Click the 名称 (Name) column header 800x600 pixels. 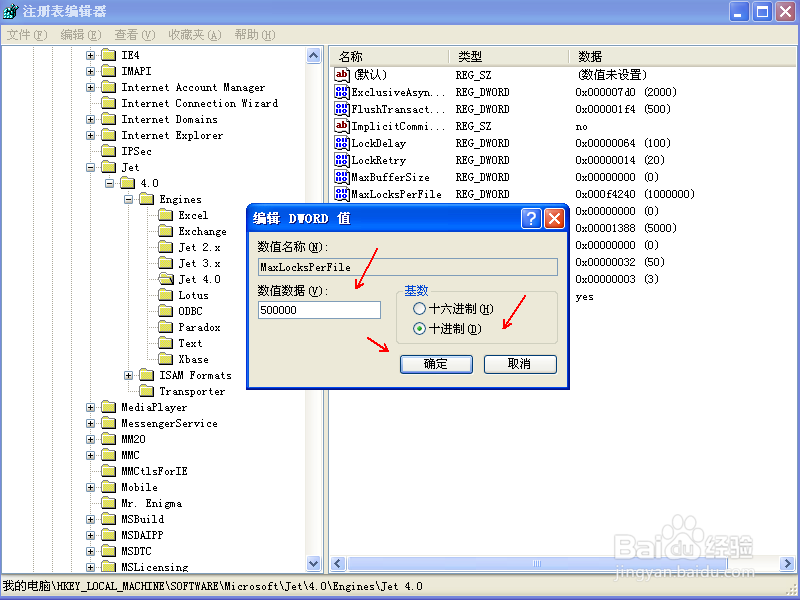point(390,56)
